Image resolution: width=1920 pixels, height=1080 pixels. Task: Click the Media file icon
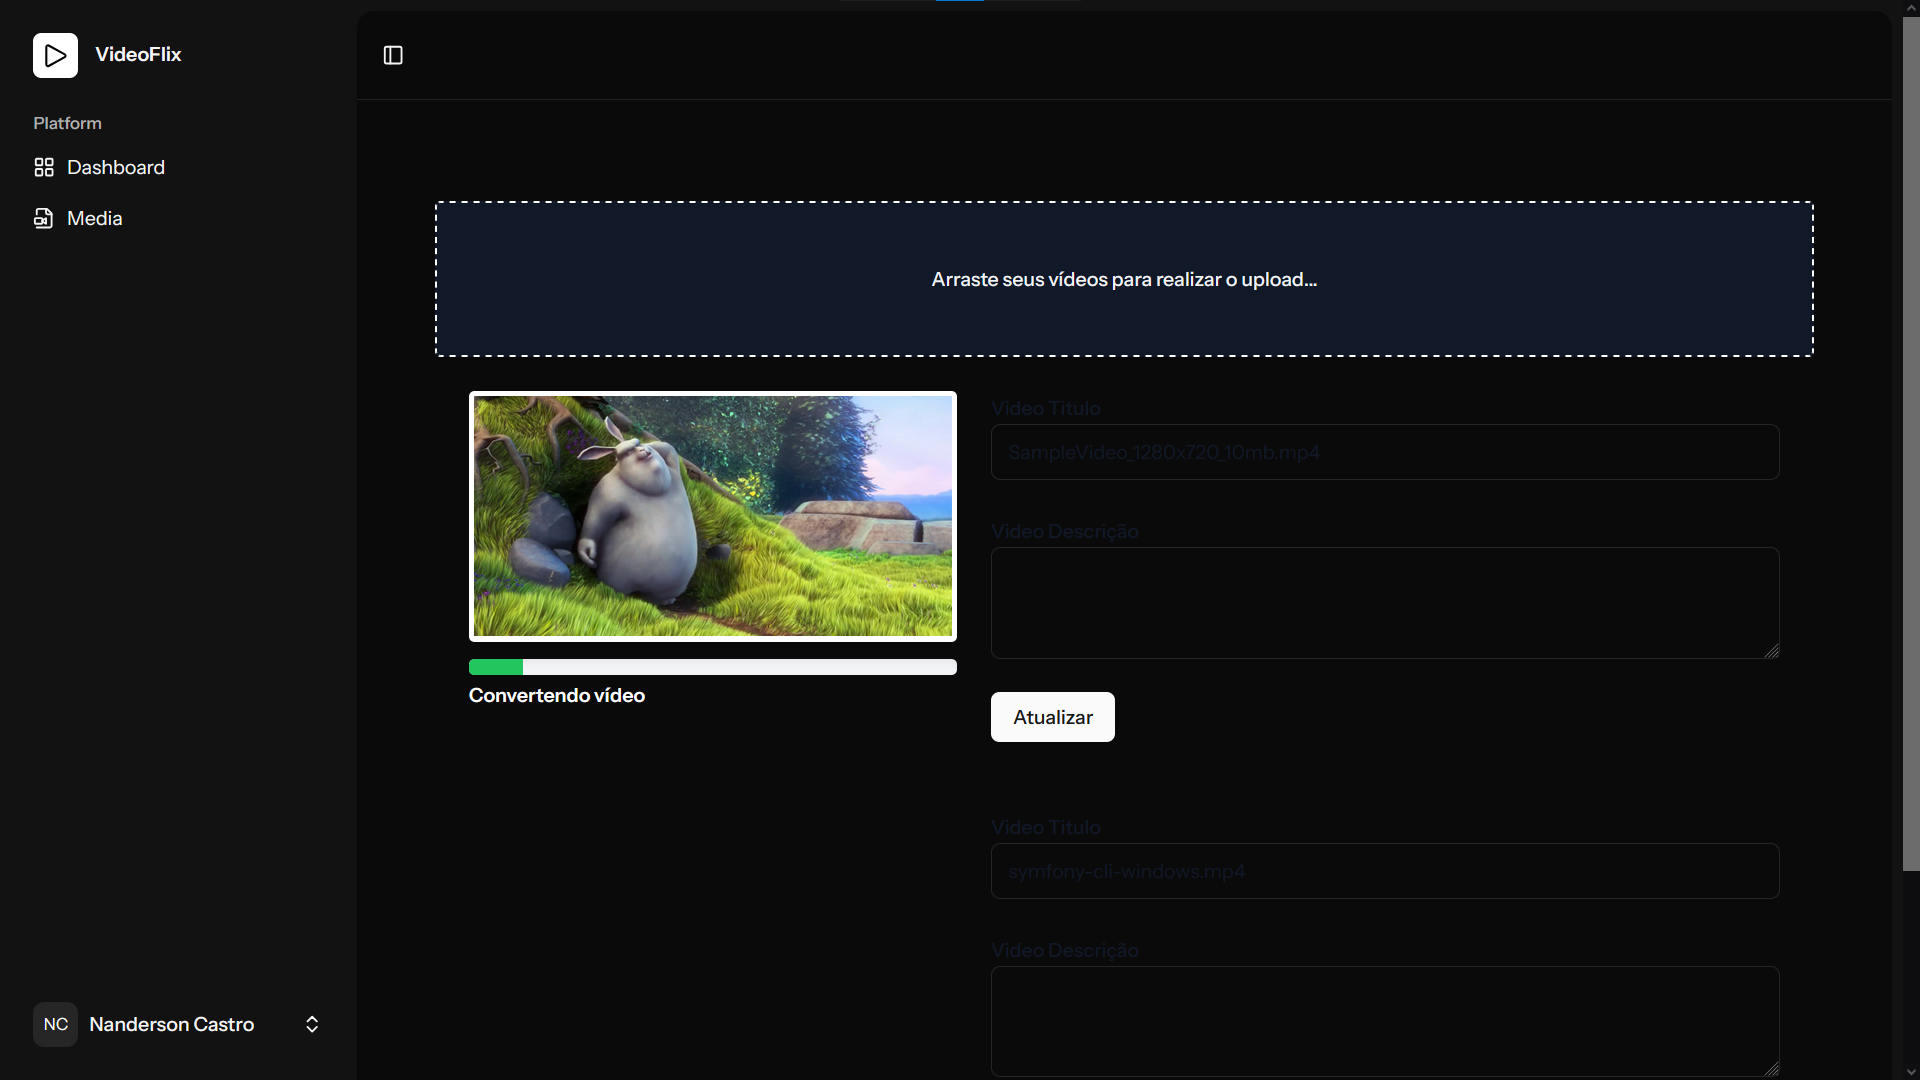pyautogui.click(x=44, y=218)
